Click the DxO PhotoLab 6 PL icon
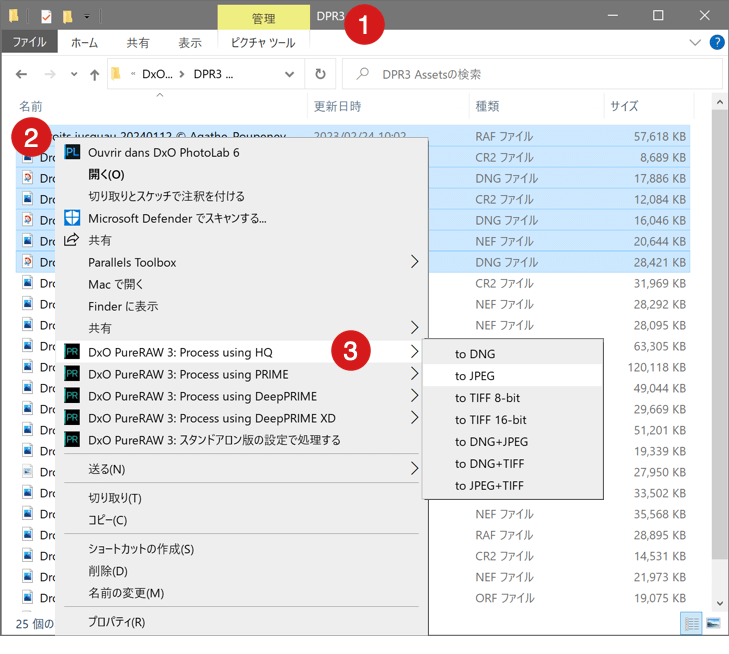This screenshot has height=654, width=729. coord(72,152)
